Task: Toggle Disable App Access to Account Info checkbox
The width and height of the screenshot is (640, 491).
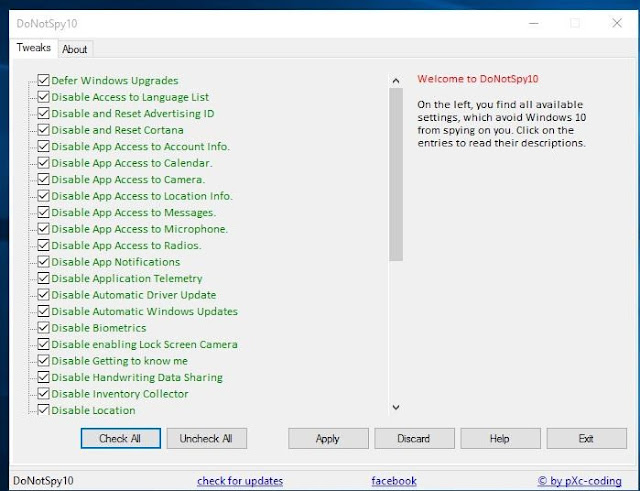Action: click(x=43, y=146)
